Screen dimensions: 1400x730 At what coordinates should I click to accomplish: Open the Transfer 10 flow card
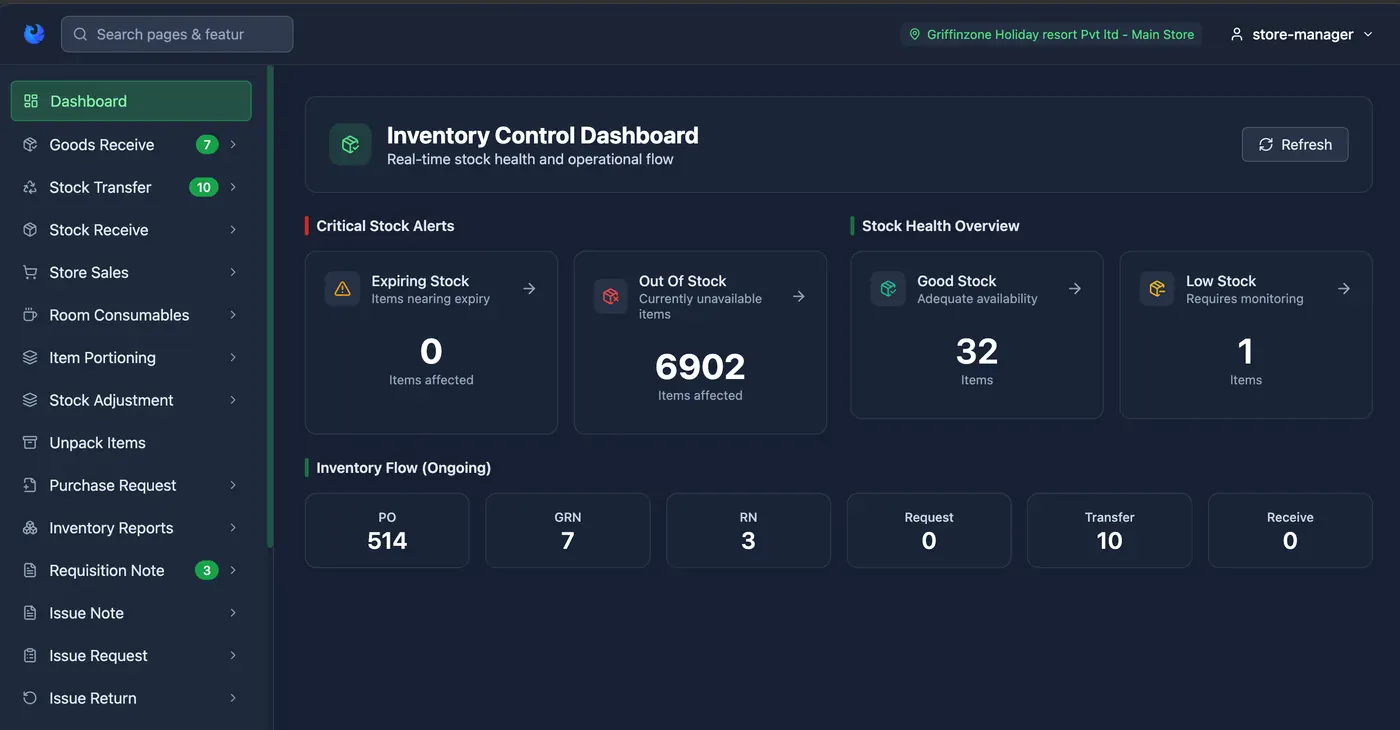(1110, 530)
